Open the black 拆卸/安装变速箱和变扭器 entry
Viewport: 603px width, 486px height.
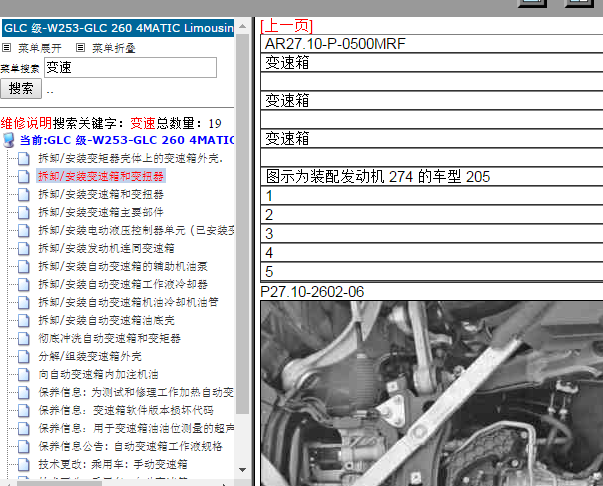[101, 194]
